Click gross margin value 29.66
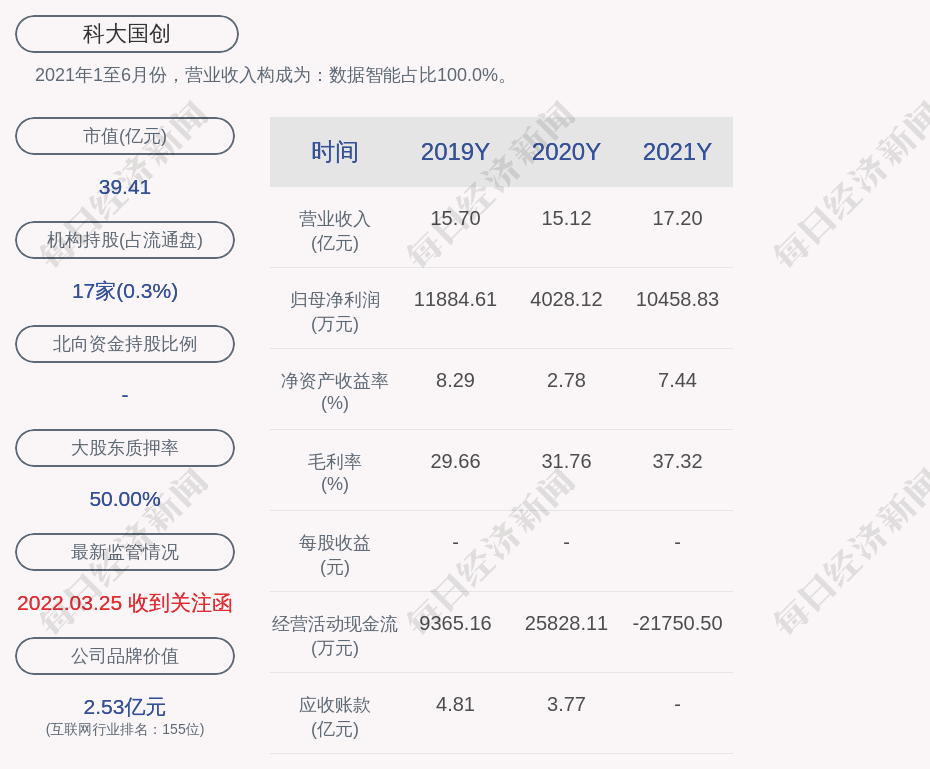 point(455,461)
